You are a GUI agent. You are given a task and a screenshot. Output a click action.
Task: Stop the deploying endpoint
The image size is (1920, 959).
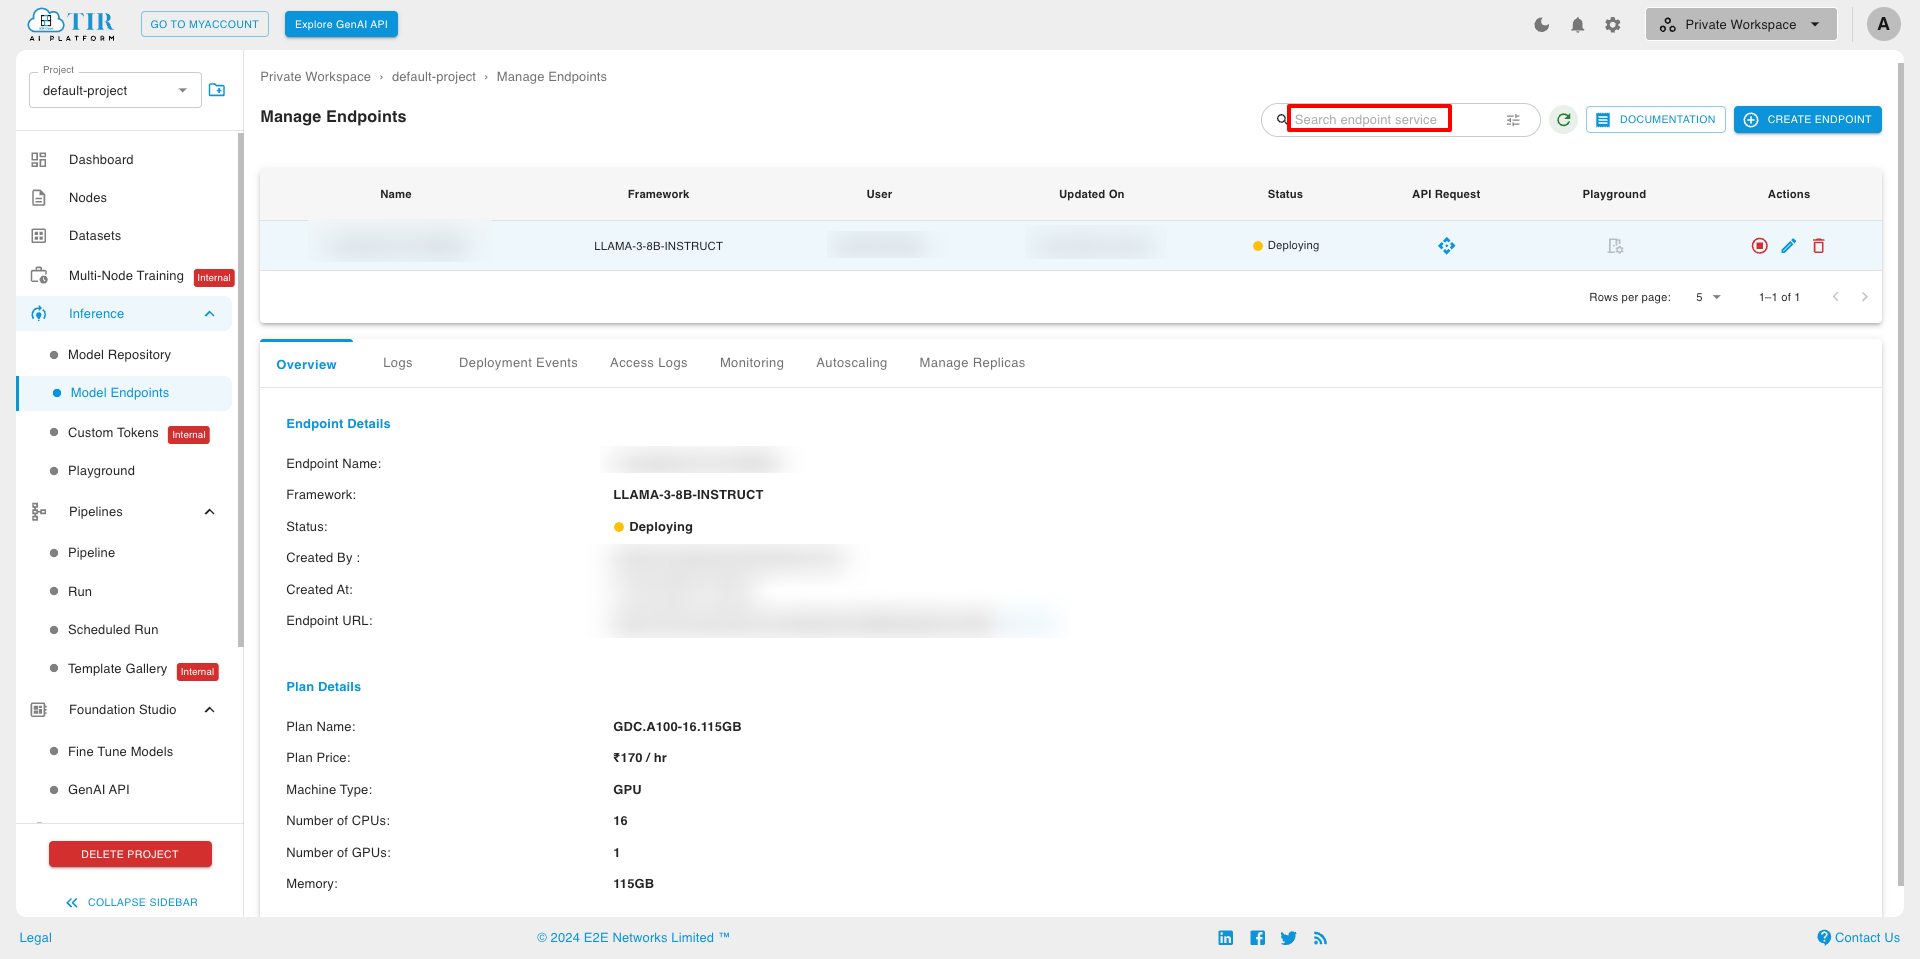(x=1760, y=246)
